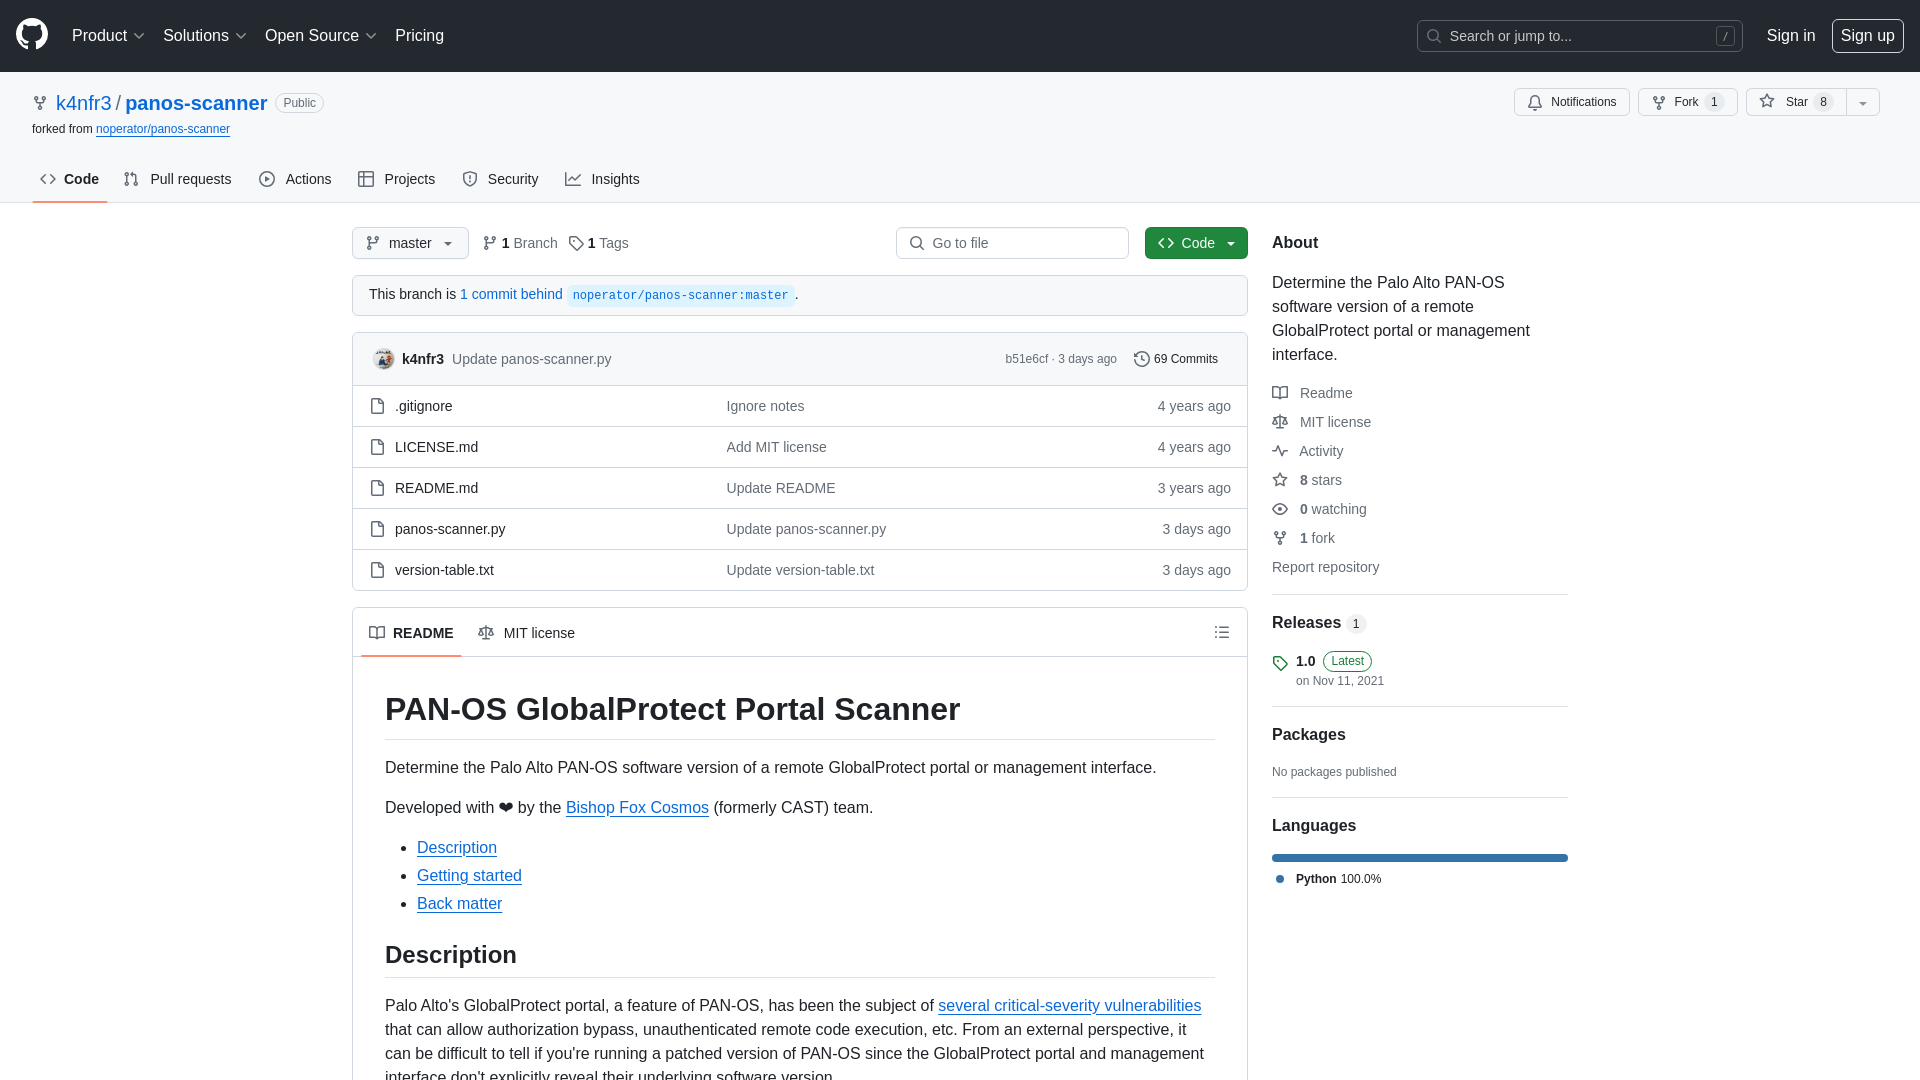Screen dimensions: 1920x1080
Task: Click the Projects icon in nav bar
Action: tap(367, 179)
